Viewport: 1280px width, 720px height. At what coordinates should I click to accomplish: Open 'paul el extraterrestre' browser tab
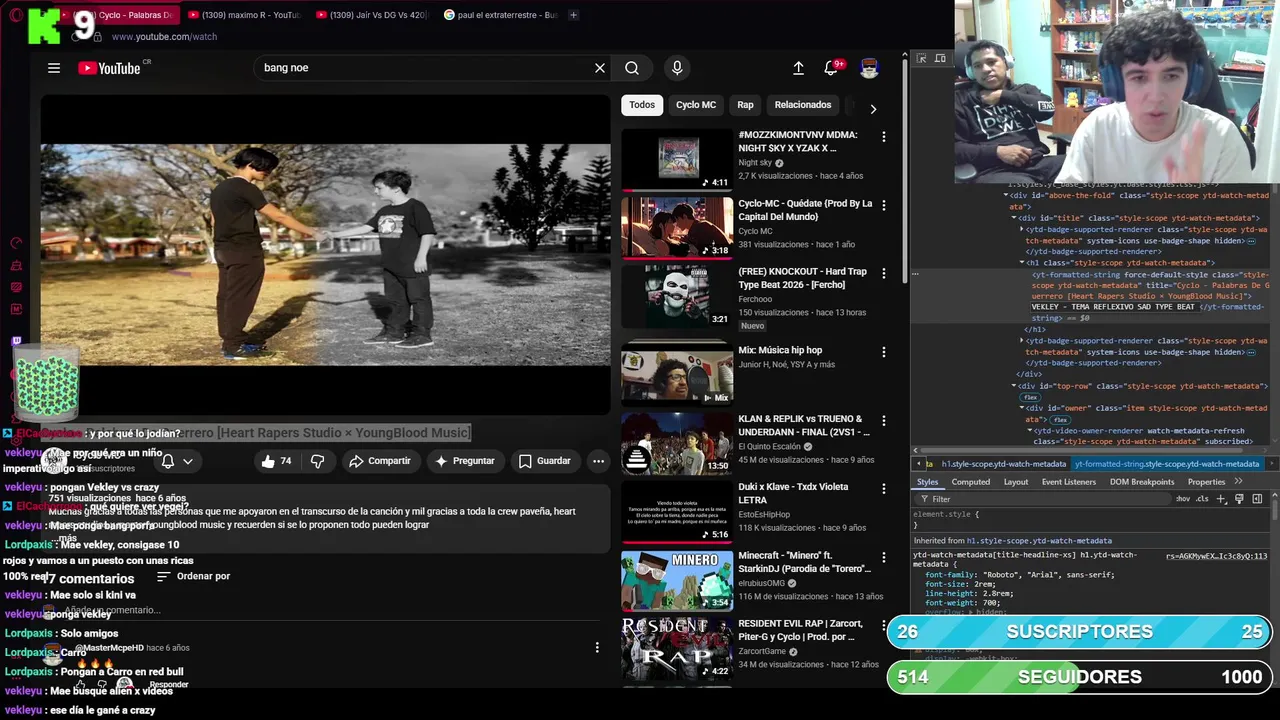pos(500,15)
